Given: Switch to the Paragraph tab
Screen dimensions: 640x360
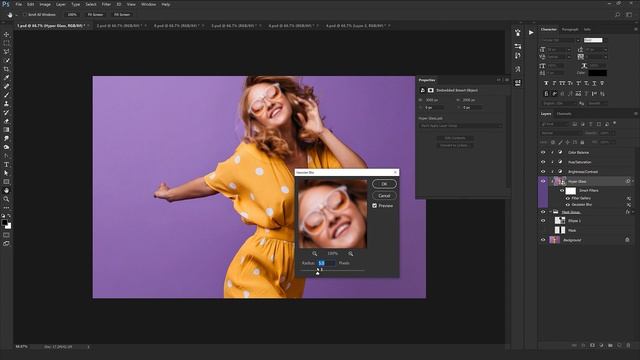Looking at the screenshot, I should [570, 29].
